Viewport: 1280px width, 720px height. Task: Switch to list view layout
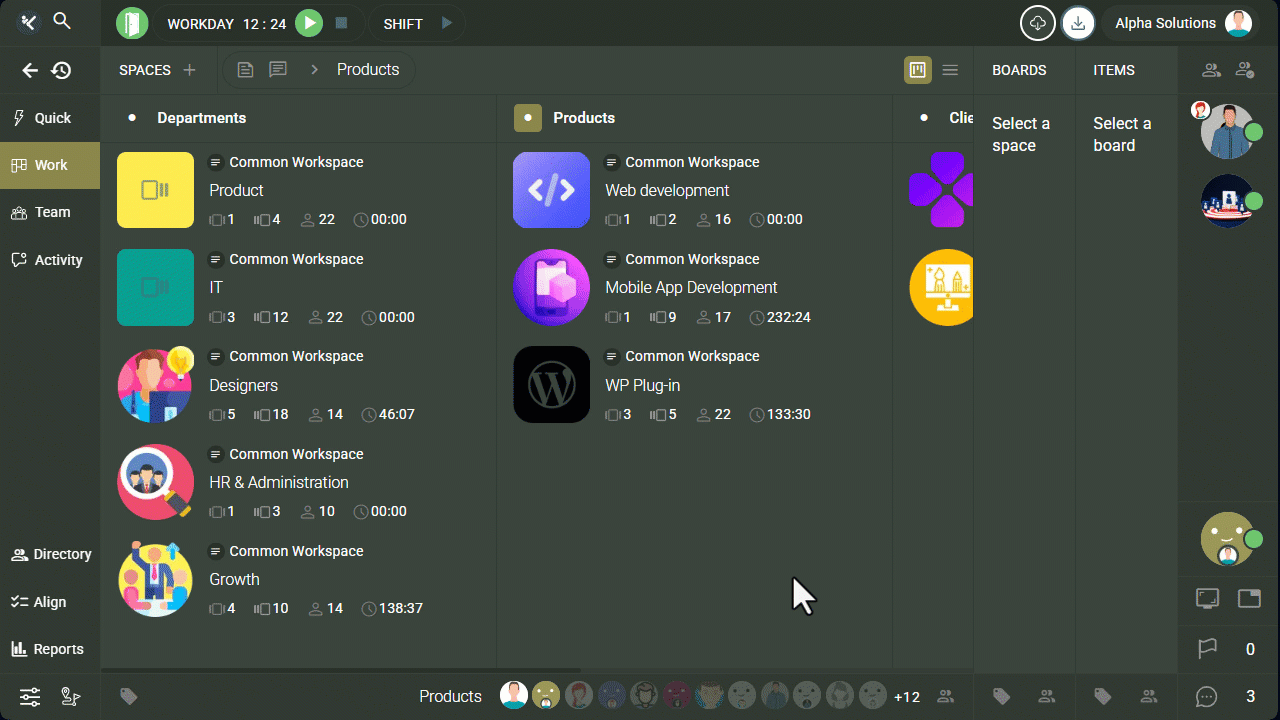click(x=950, y=70)
